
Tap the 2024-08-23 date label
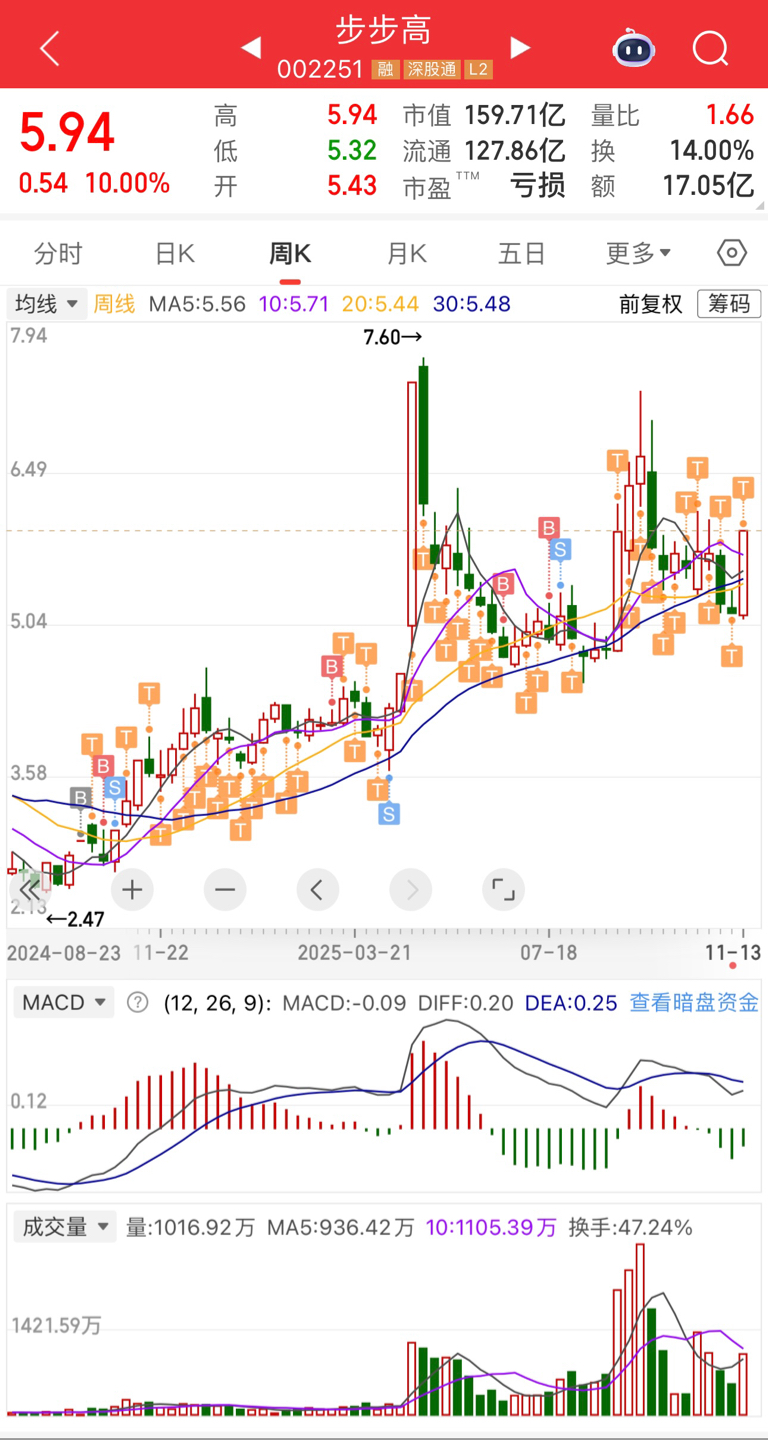coord(64,953)
